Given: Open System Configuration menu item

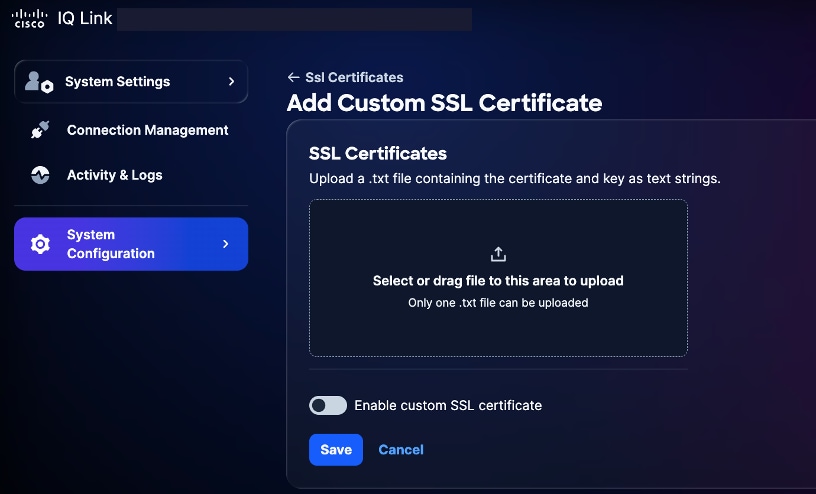Looking at the screenshot, I should [131, 244].
